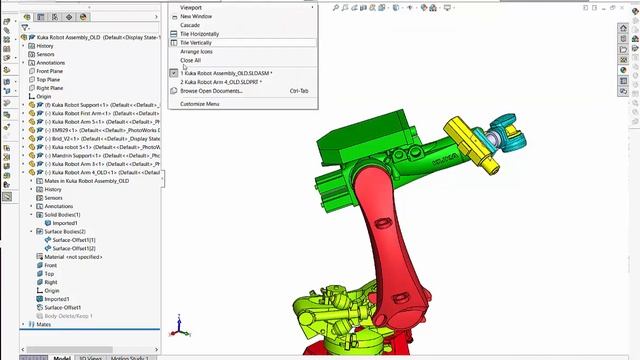Click Zoom to Fit magnifier icon

(336, 8)
